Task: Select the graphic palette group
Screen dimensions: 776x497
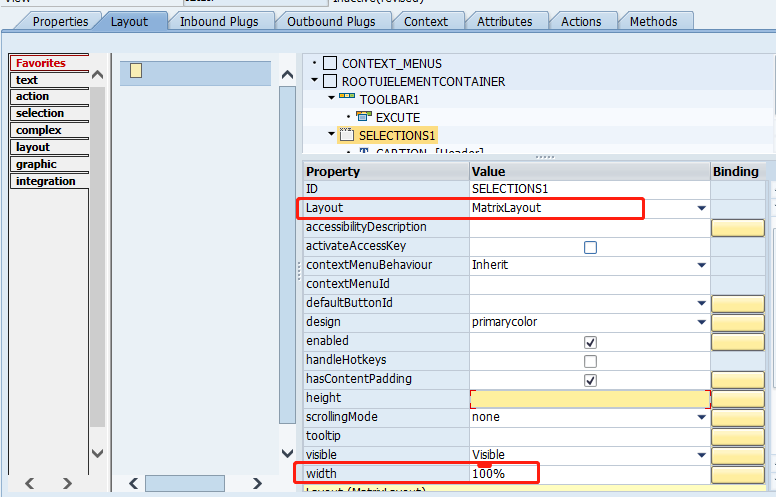Action: (48, 164)
